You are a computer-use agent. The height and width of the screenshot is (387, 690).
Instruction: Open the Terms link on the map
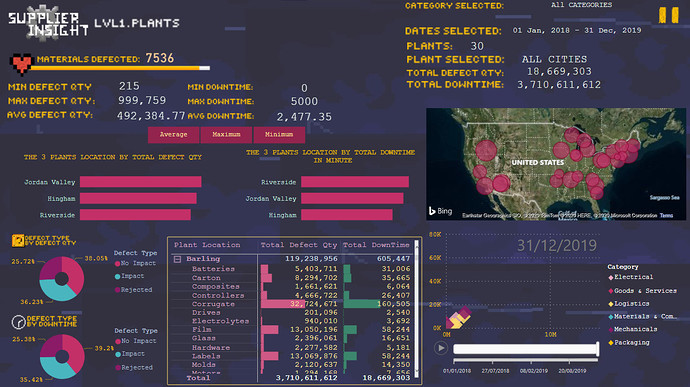pos(666,215)
